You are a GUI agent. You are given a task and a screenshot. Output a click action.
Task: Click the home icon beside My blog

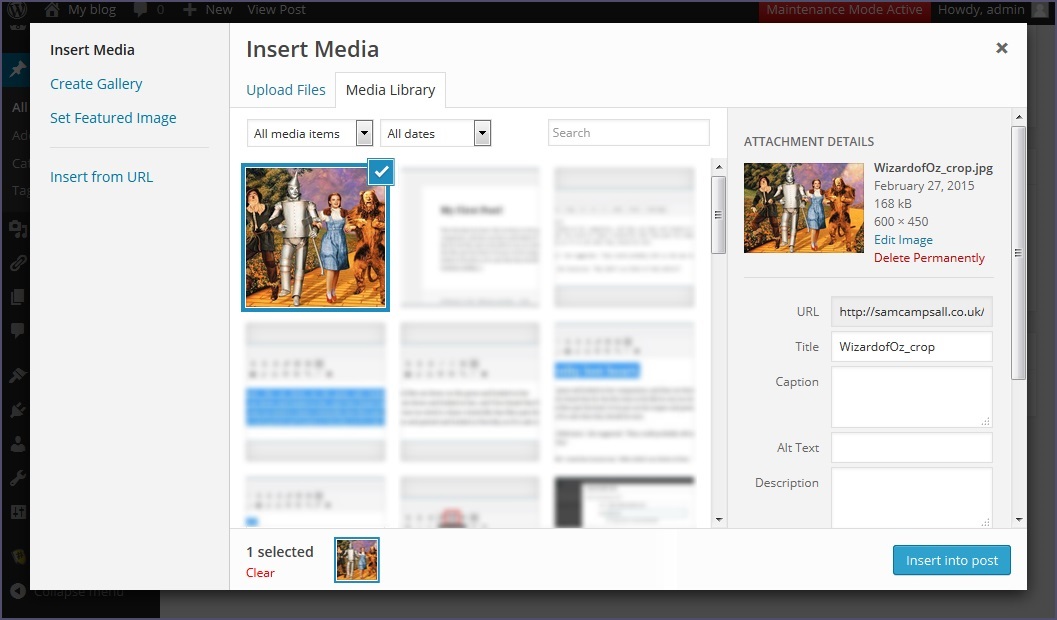pos(52,10)
